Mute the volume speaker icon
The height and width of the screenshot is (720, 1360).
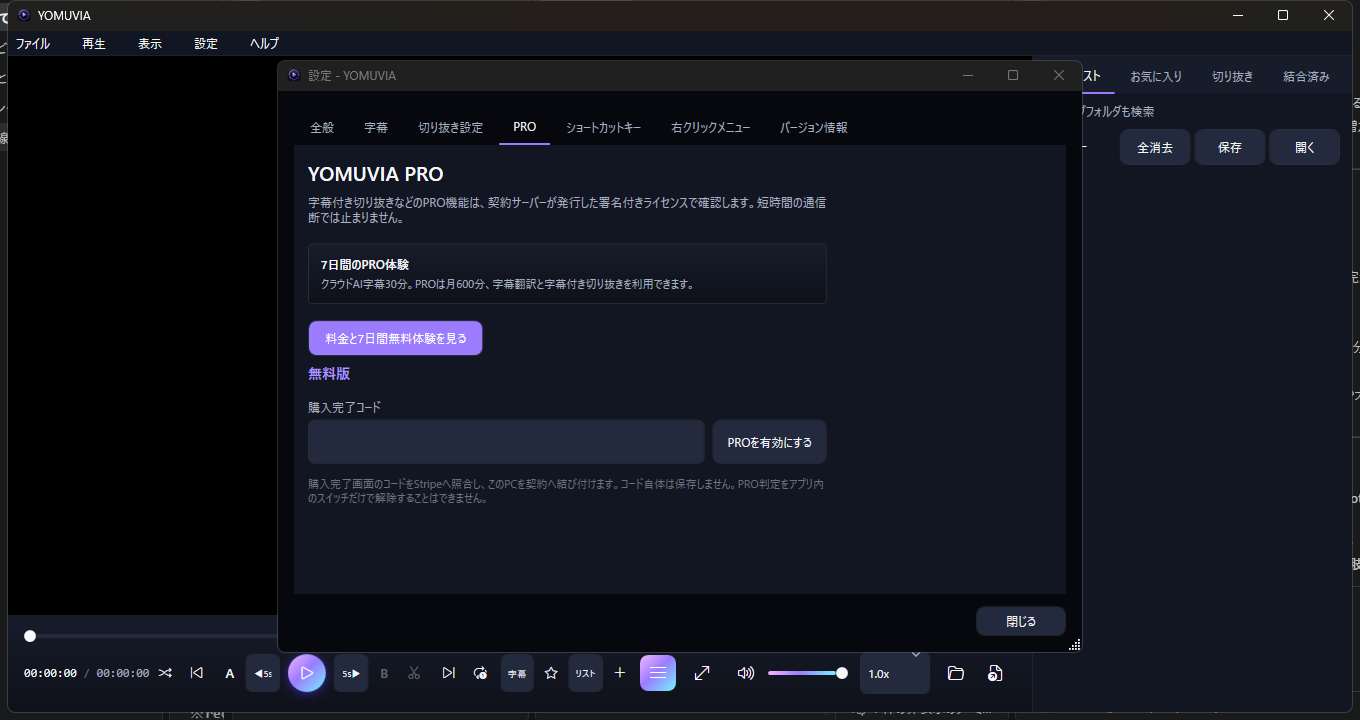coord(745,673)
